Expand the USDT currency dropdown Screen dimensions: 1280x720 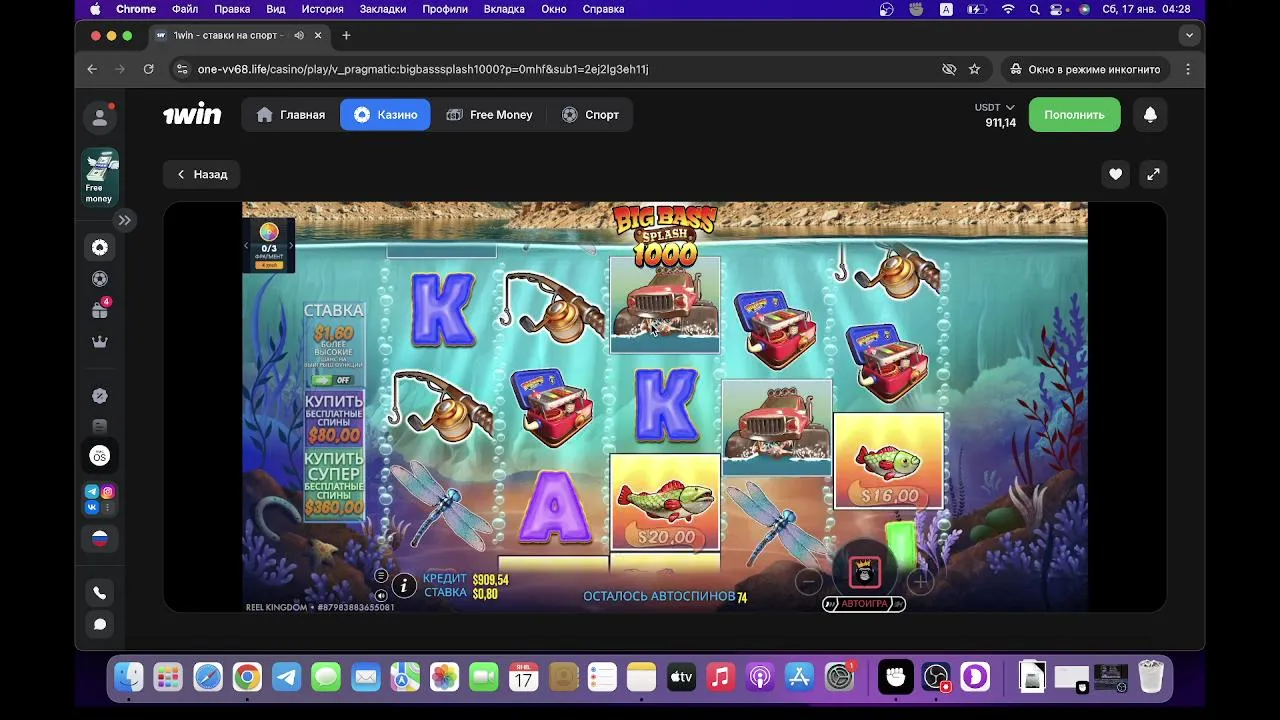[x=995, y=107]
